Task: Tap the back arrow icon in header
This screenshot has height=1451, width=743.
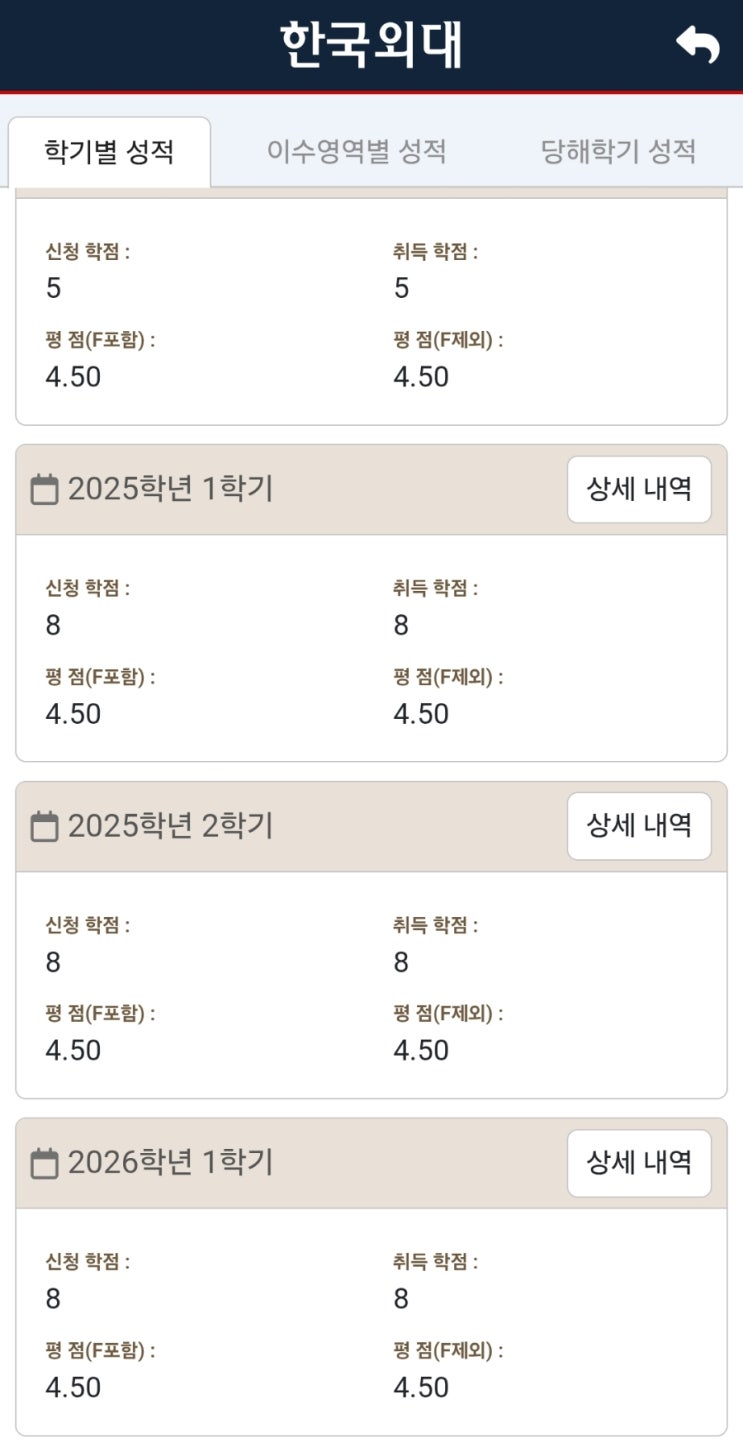Action: [698, 45]
